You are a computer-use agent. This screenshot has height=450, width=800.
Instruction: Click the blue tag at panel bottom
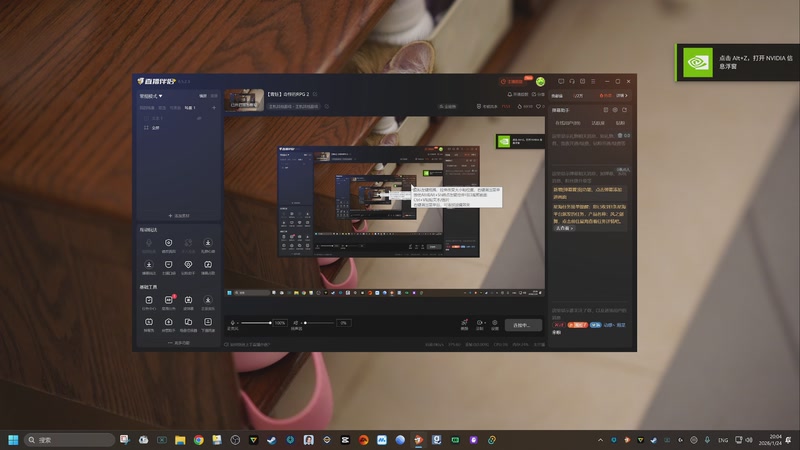pos(595,325)
